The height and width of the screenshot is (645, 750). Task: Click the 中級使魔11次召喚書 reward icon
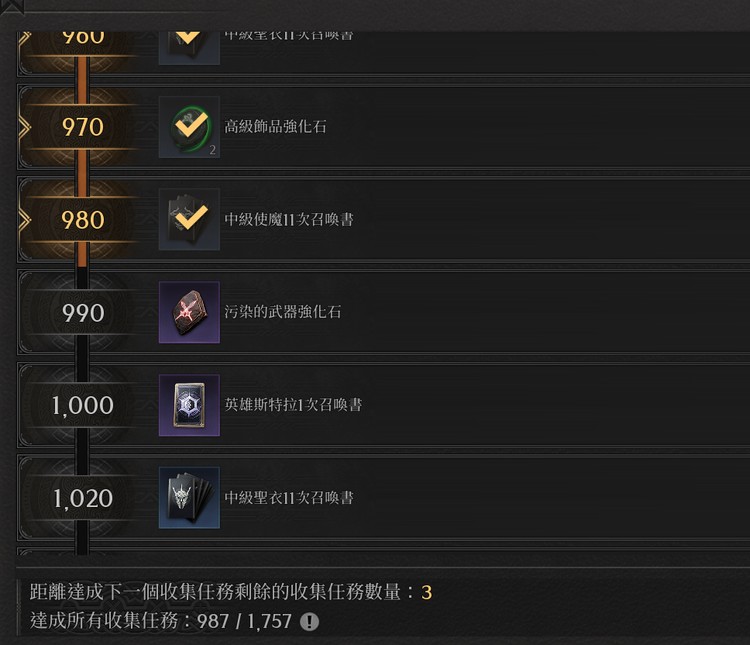pos(189,219)
